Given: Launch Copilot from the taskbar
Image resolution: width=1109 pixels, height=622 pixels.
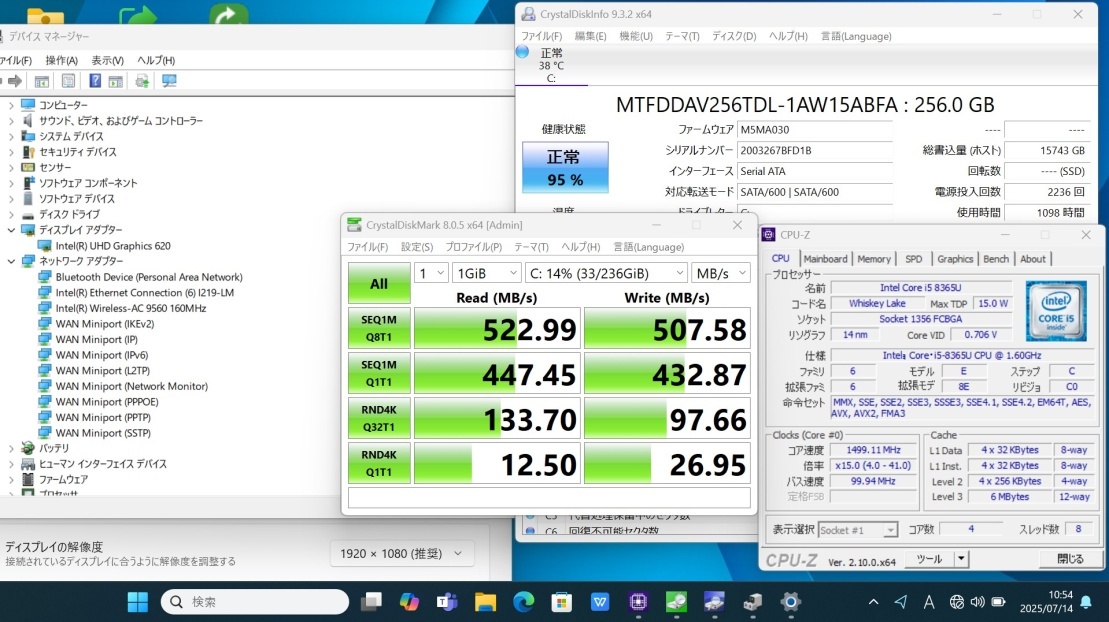Looking at the screenshot, I should pyautogui.click(x=409, y=601).
